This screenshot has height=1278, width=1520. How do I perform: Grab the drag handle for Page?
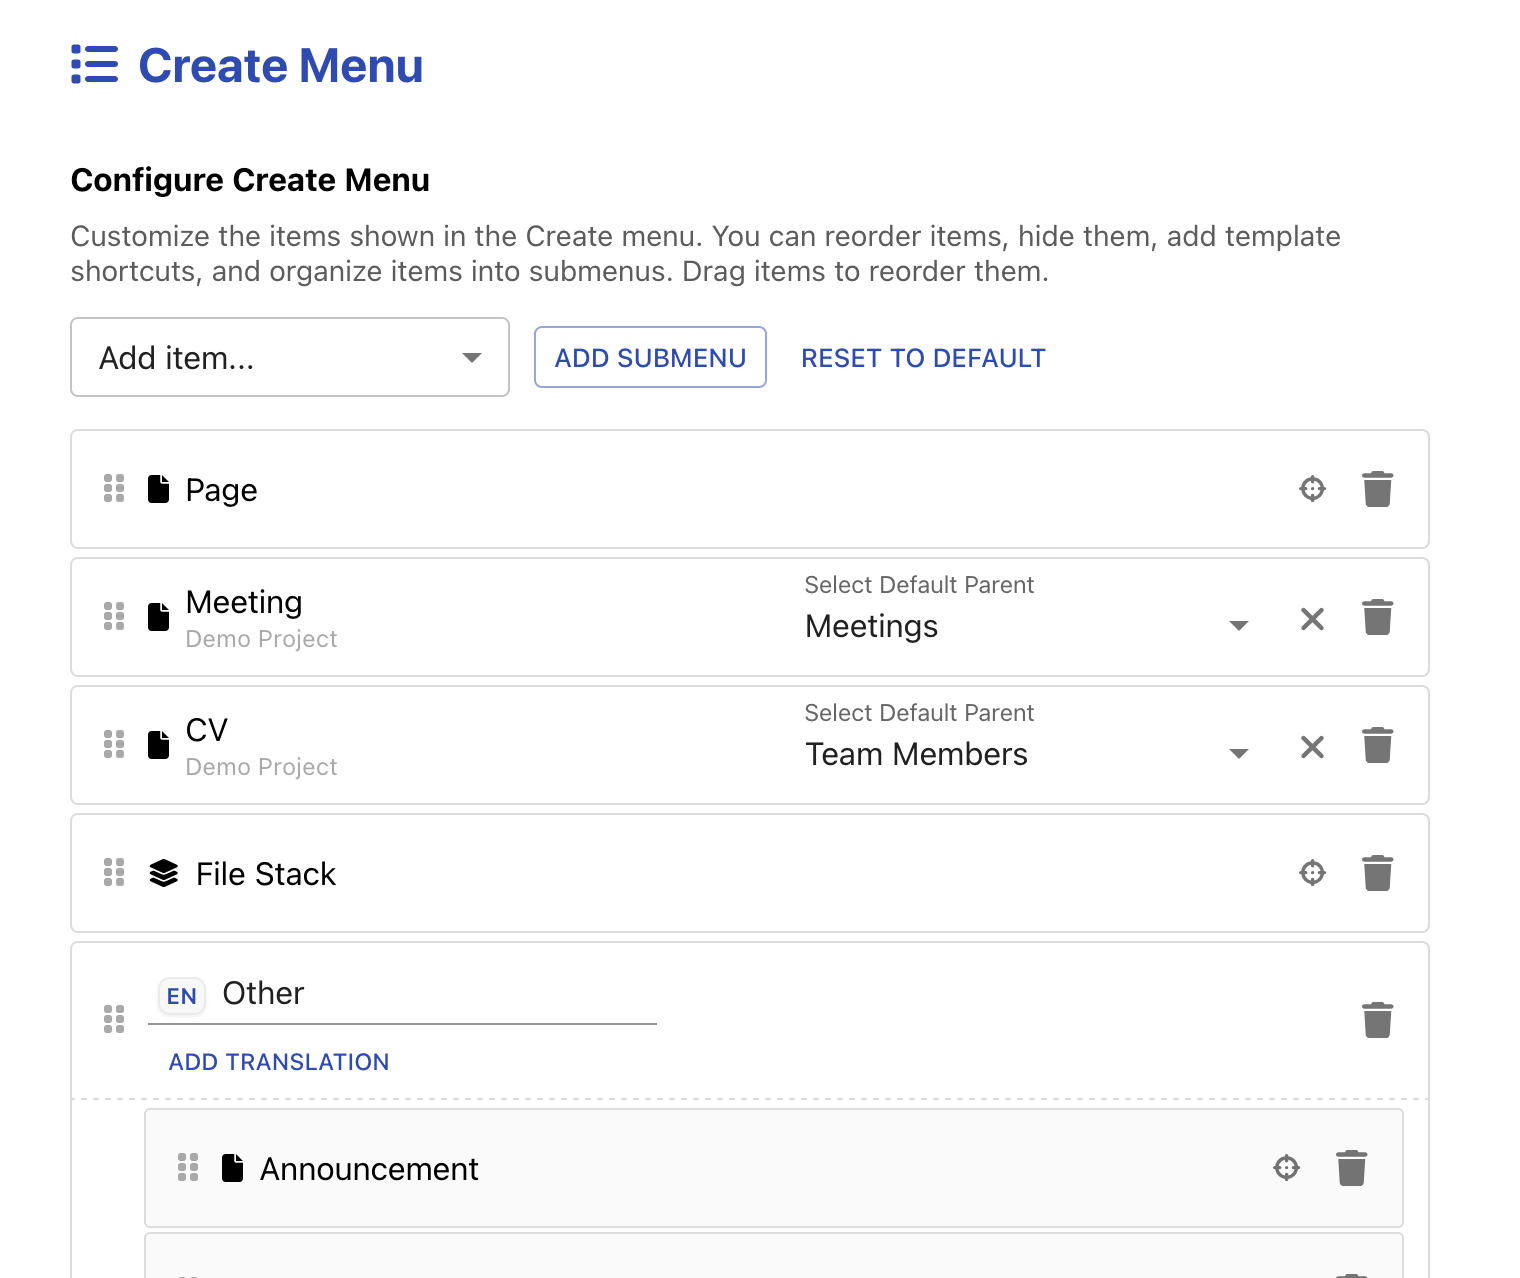click(x=114, y=489)
